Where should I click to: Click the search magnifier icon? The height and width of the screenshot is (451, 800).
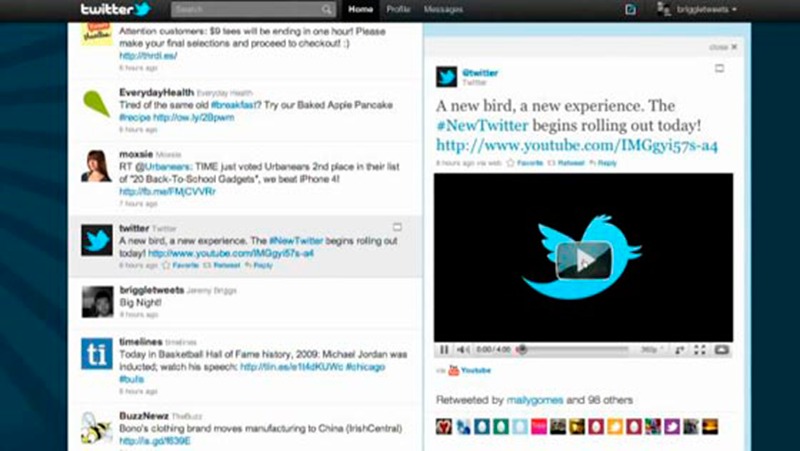pos(327,9)
